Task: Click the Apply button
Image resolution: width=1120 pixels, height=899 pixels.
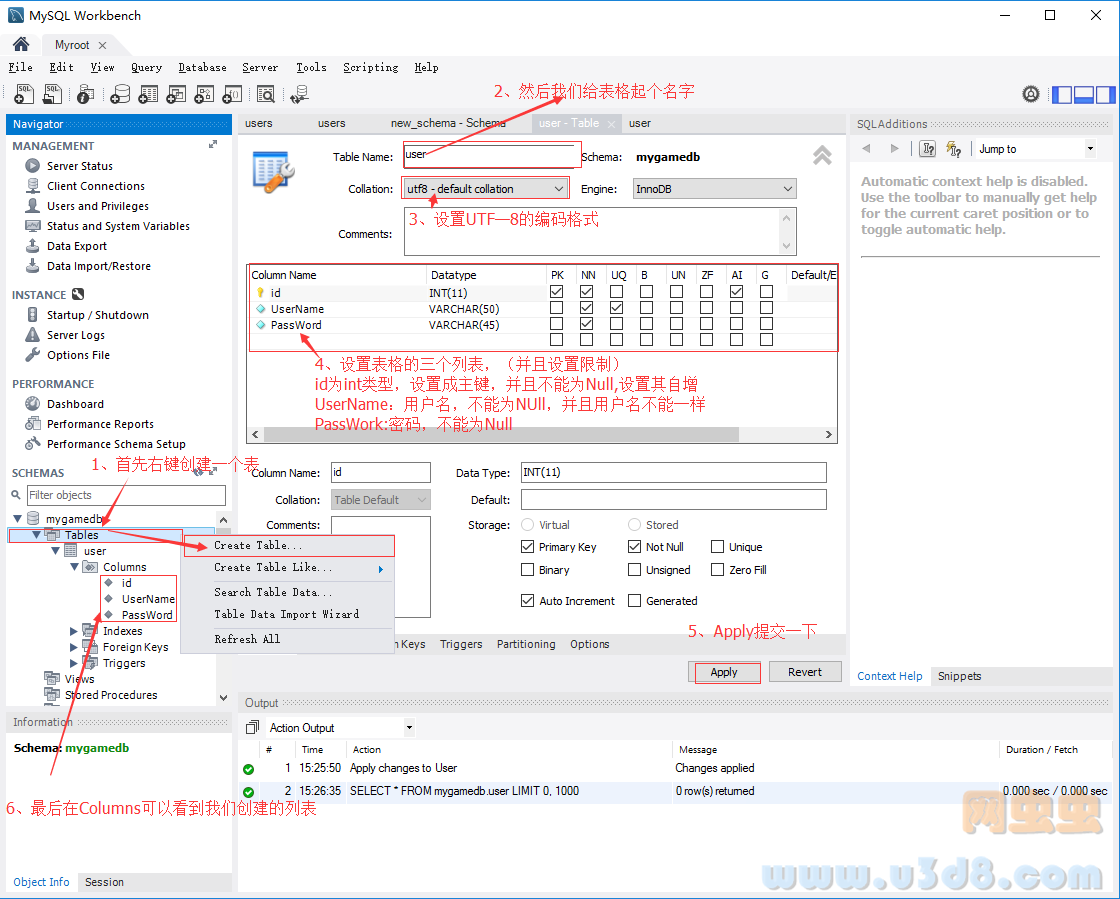Action: pyautogui.click(x=724, y=672)
